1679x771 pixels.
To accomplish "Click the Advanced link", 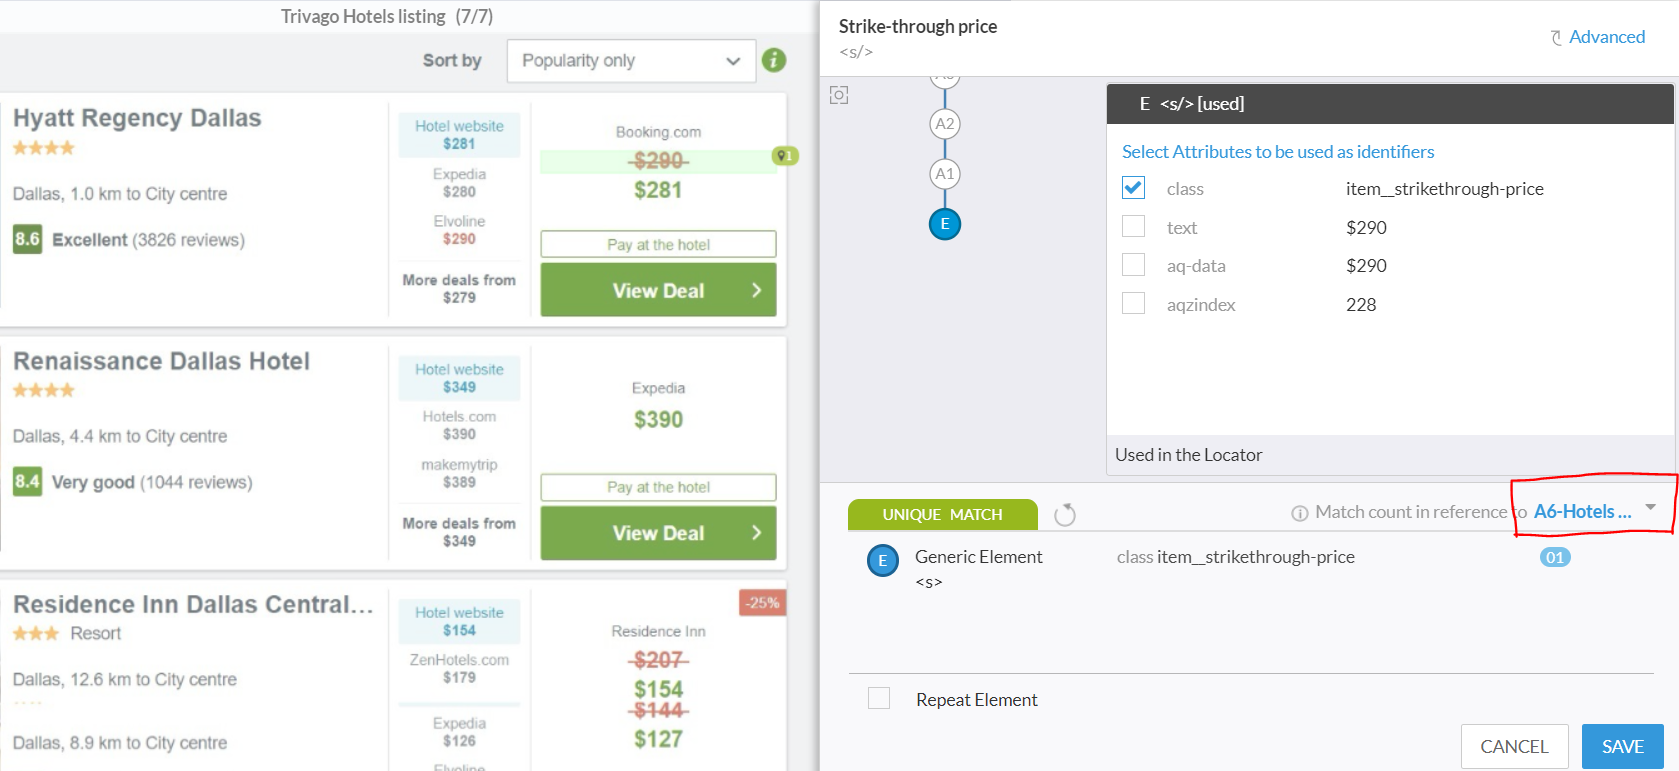I will point(1597,37).
